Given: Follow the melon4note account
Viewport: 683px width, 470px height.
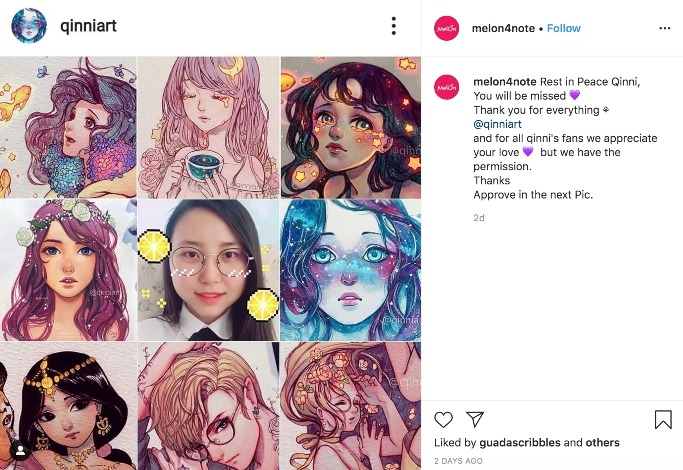Looking at the screenshot, I should click(x=564, y=28).
